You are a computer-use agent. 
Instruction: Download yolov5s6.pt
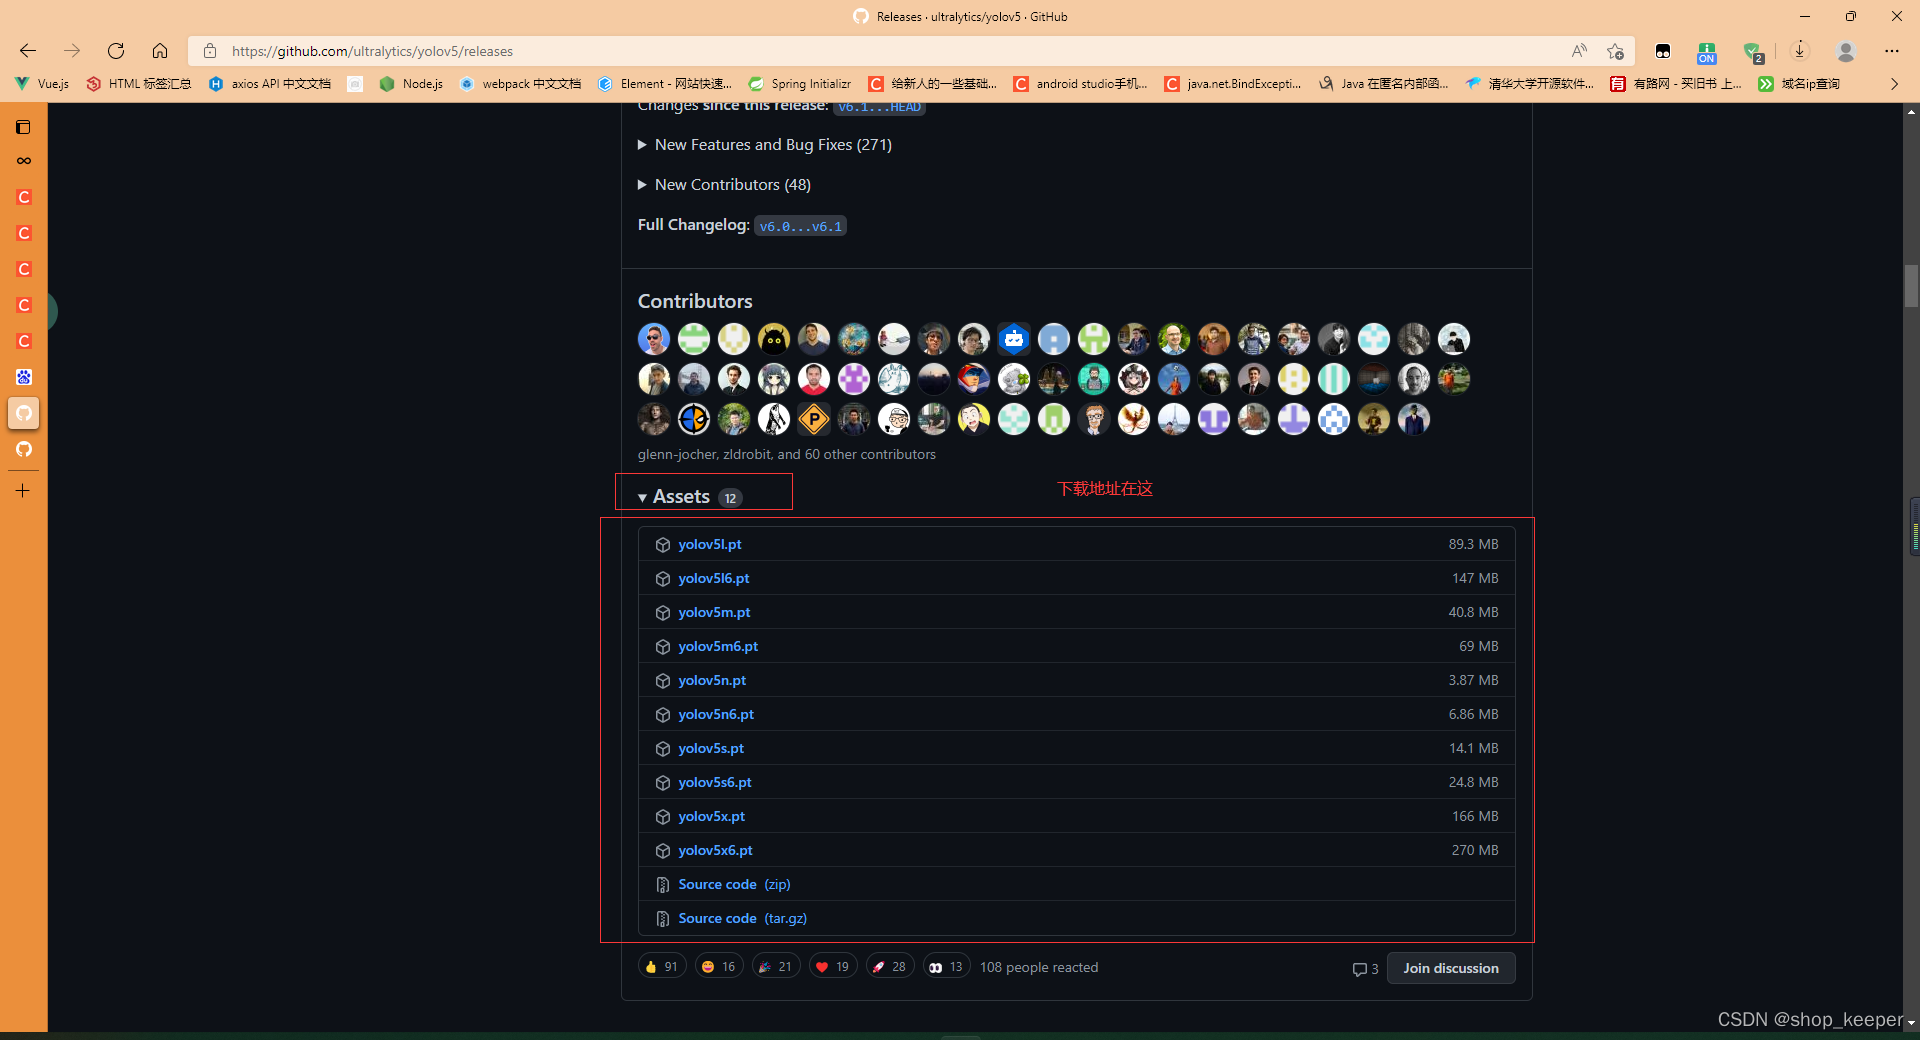(x=715, y=783)
